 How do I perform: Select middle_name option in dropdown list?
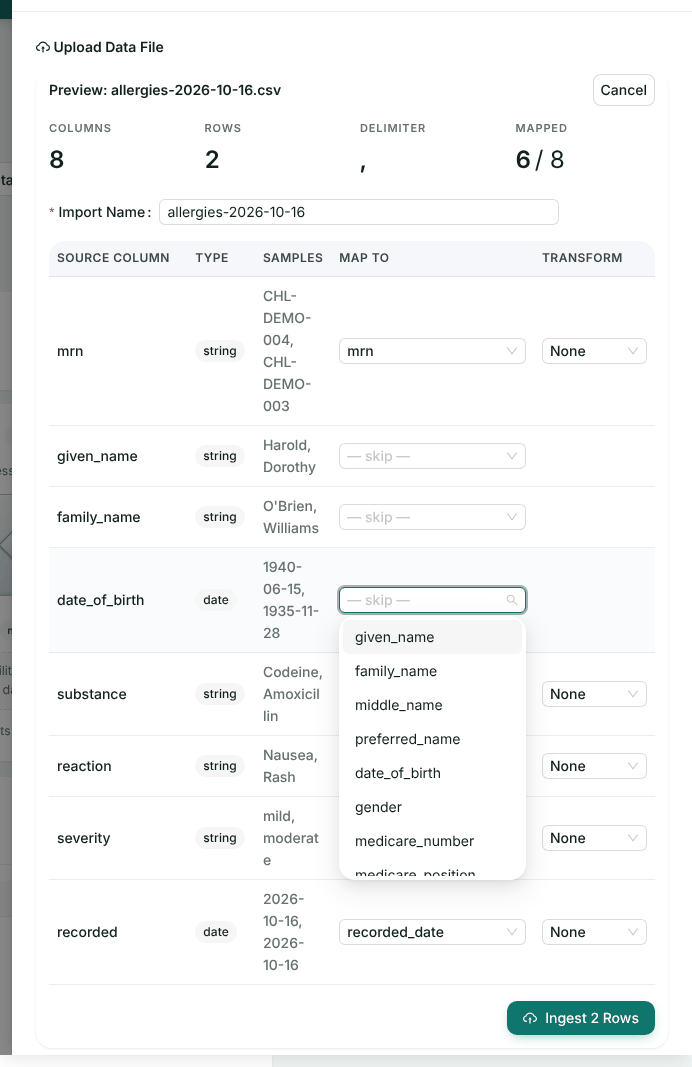pos(432,705)
